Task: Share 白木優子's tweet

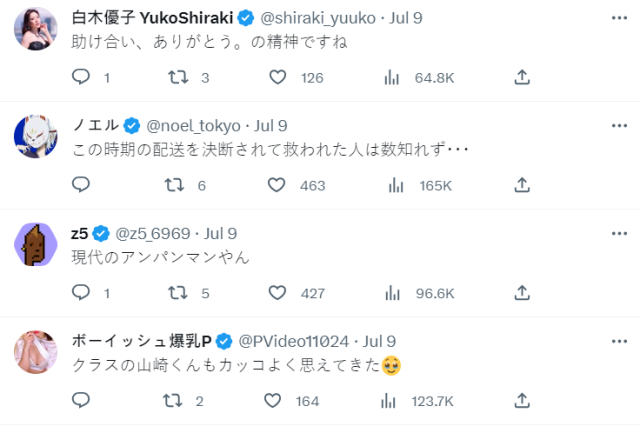Action: click(x=521, y=77)
